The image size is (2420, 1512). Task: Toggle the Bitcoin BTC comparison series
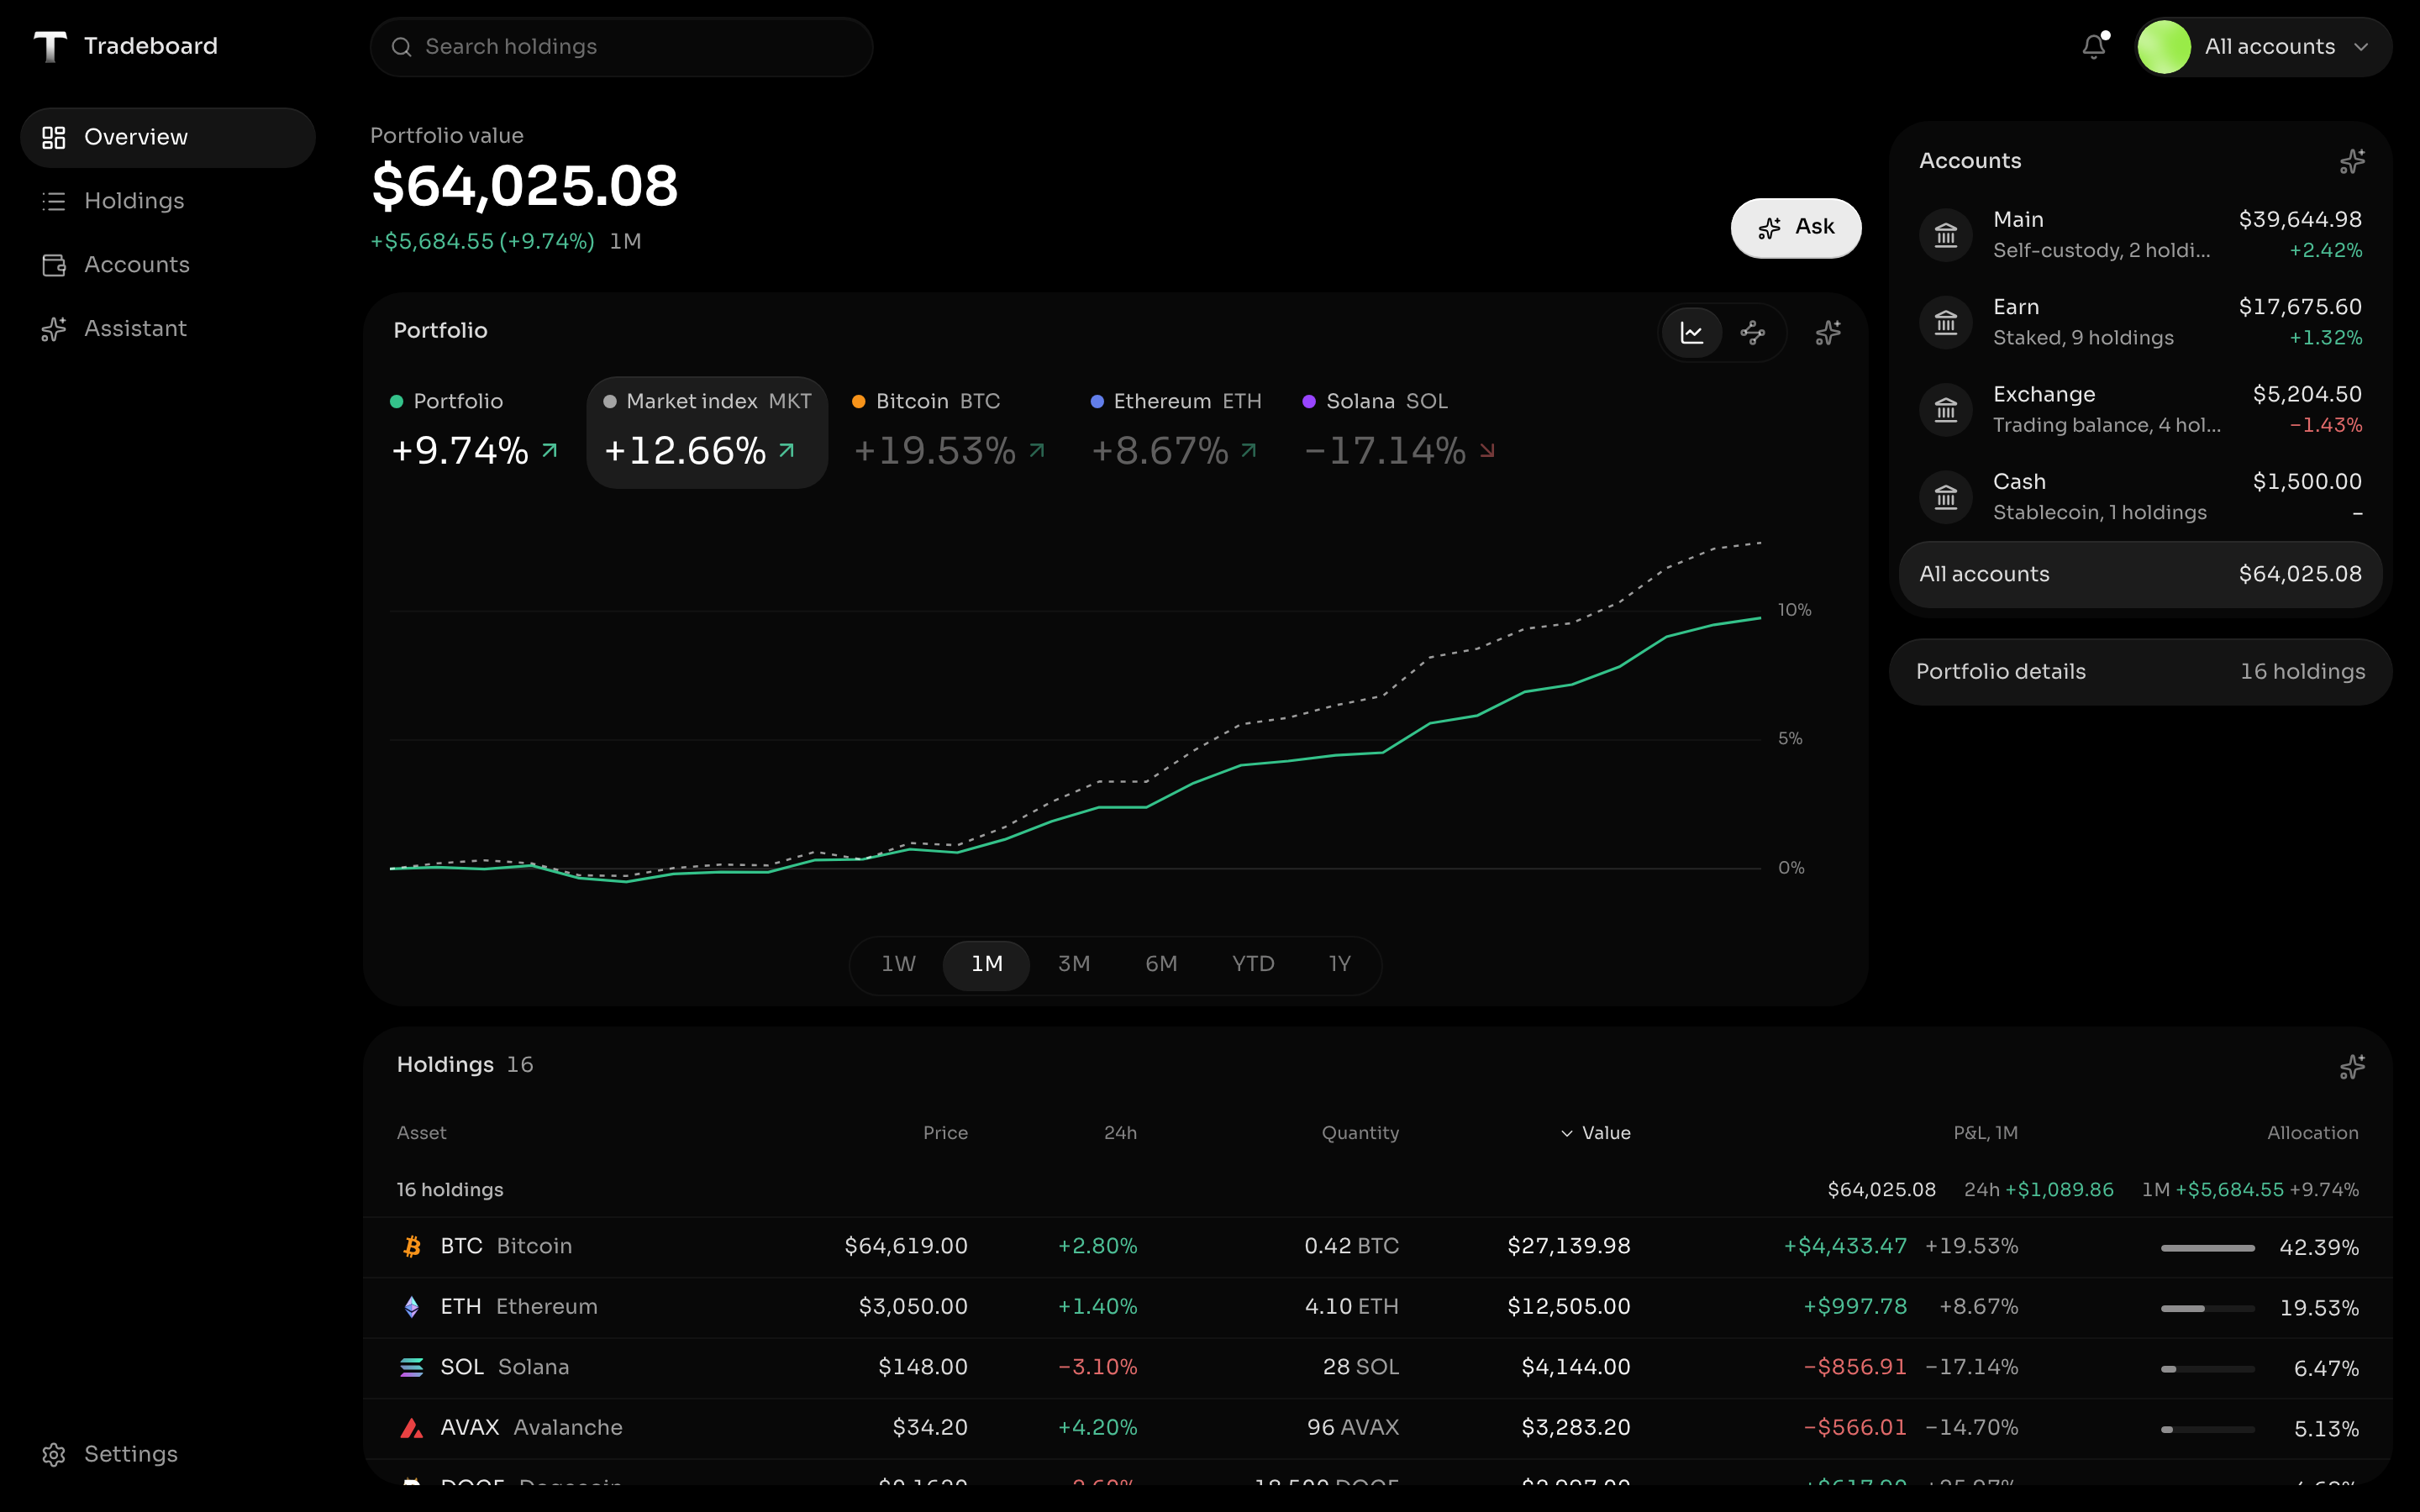948,432
